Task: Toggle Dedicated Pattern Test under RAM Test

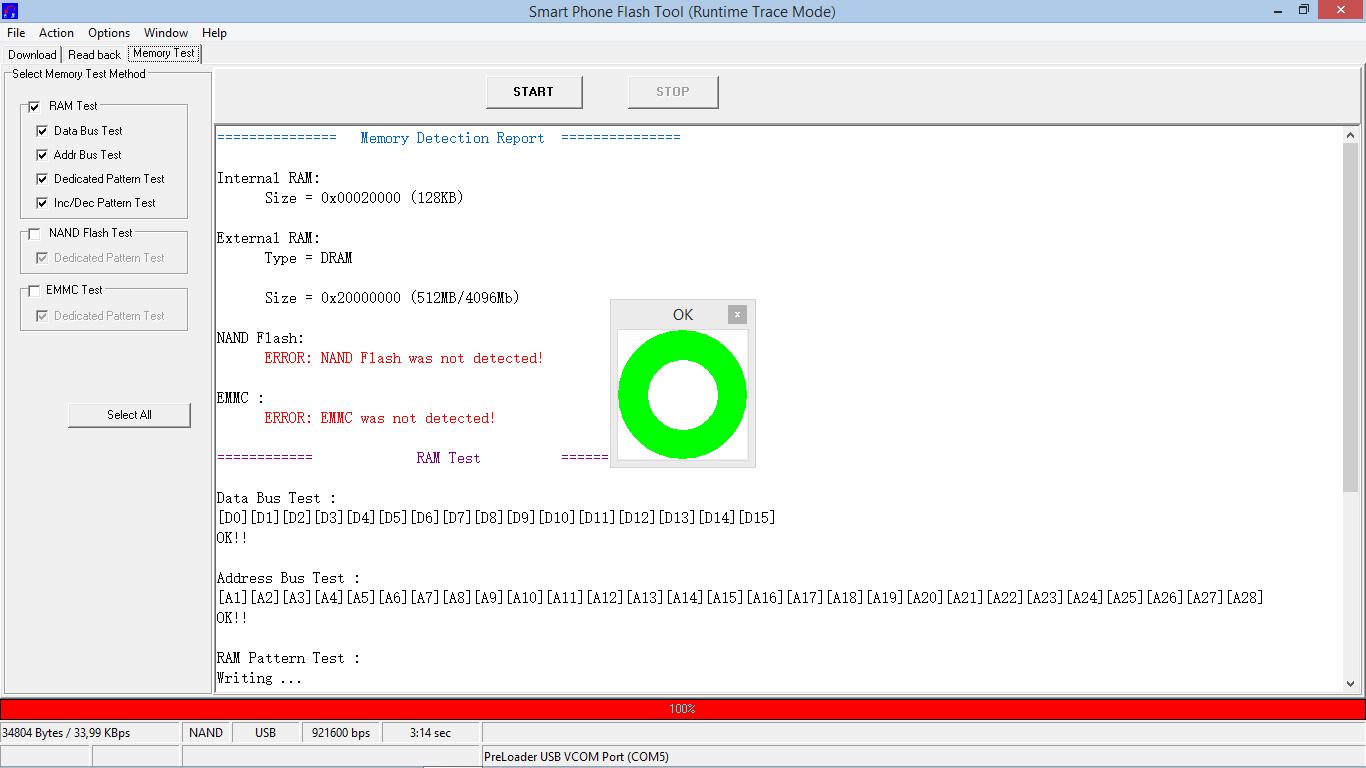Action: [42, 179]
